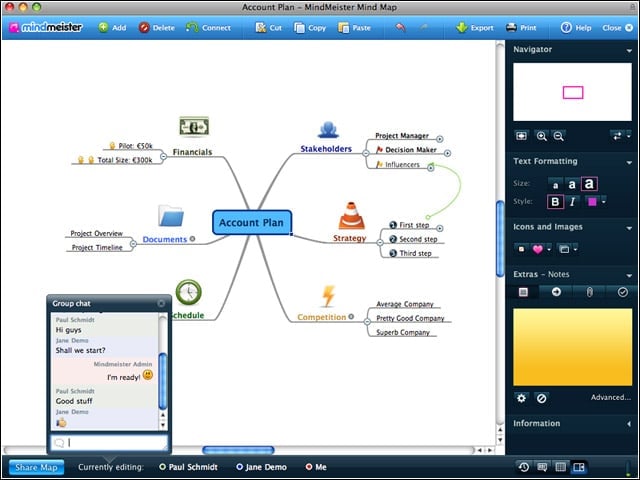Click the canvas horizontal scrollbar thumb

238,450
